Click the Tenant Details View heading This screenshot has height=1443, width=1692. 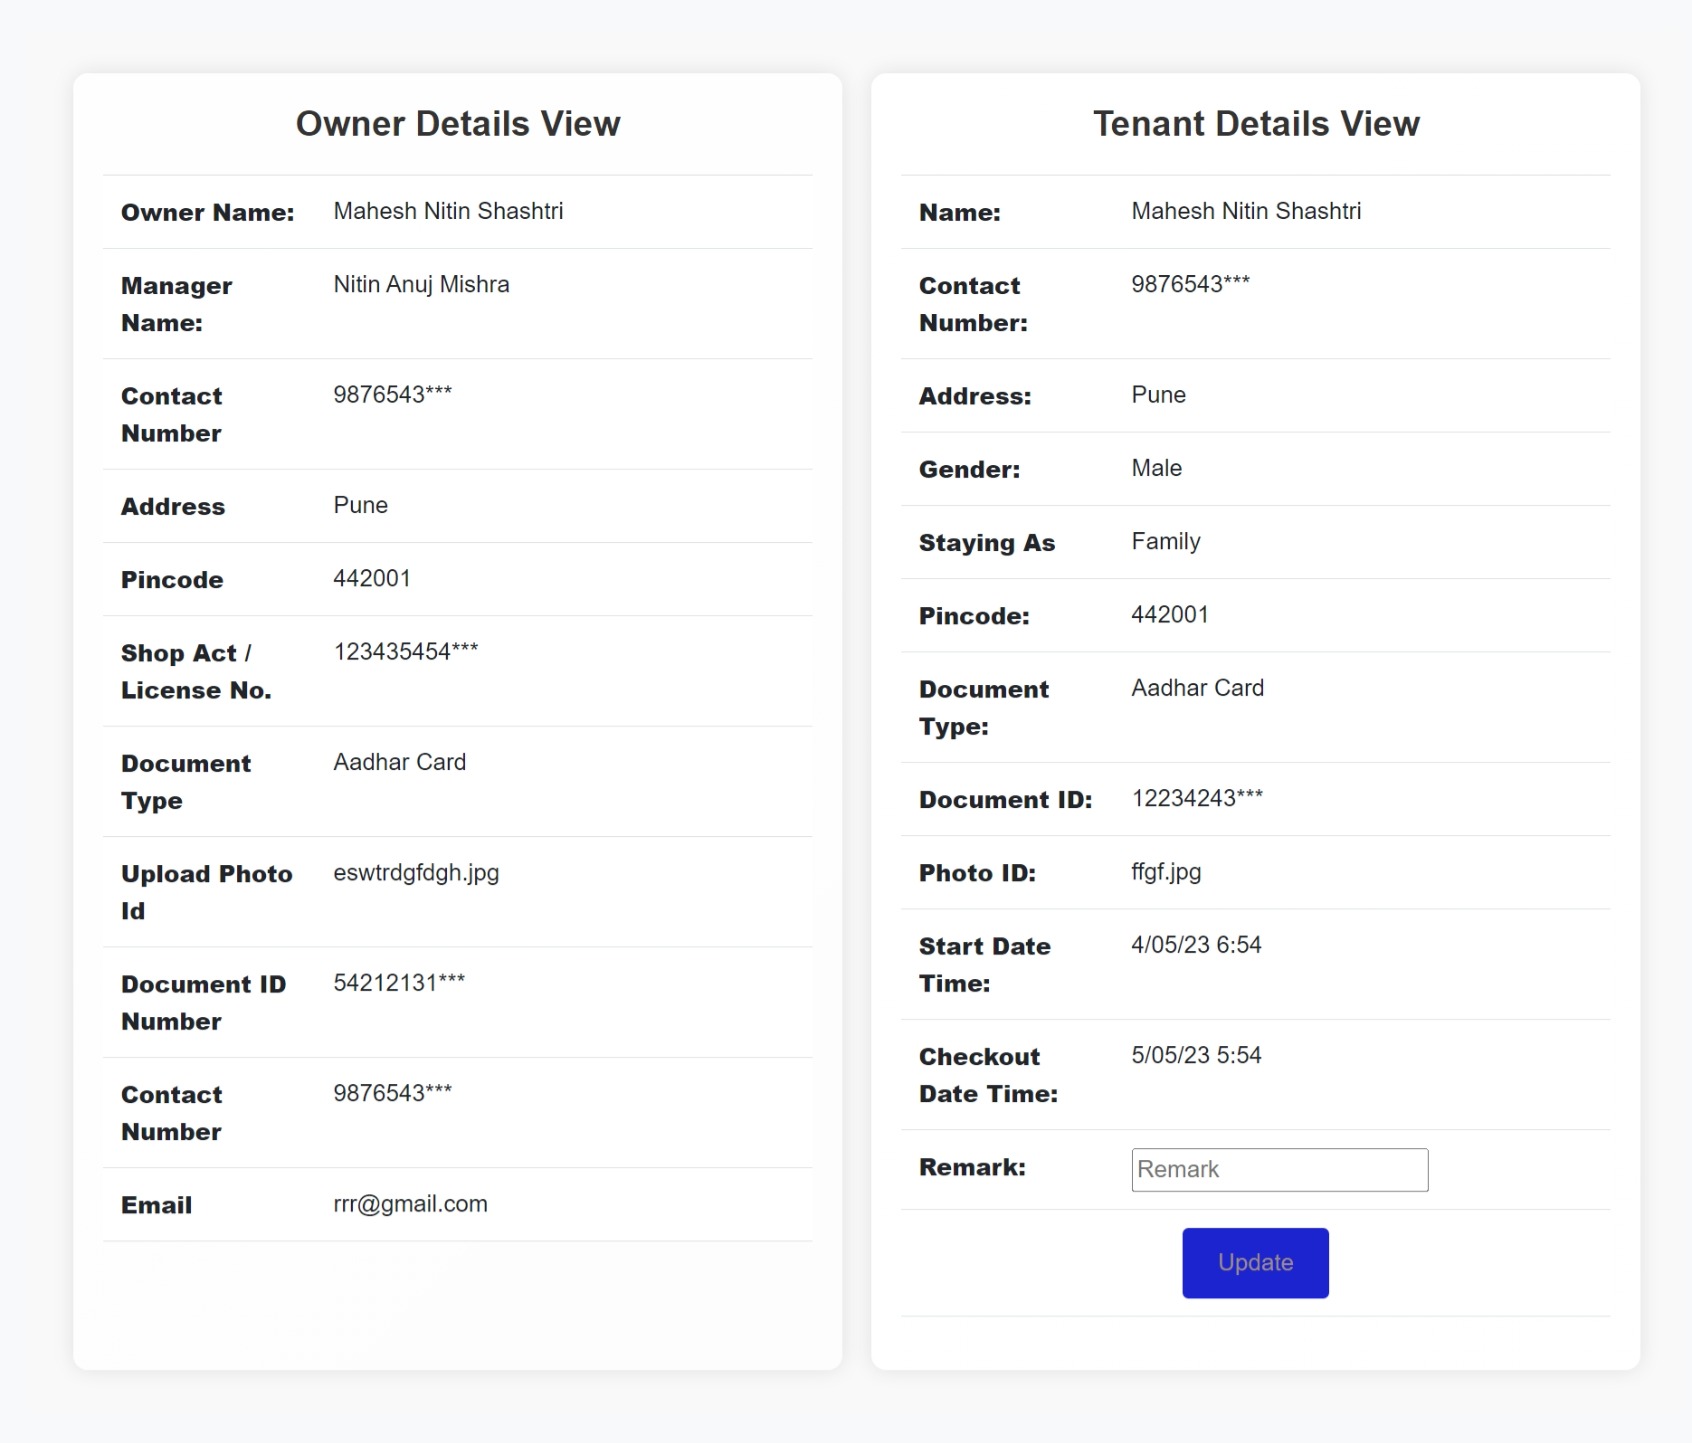tap(1255, 124)
